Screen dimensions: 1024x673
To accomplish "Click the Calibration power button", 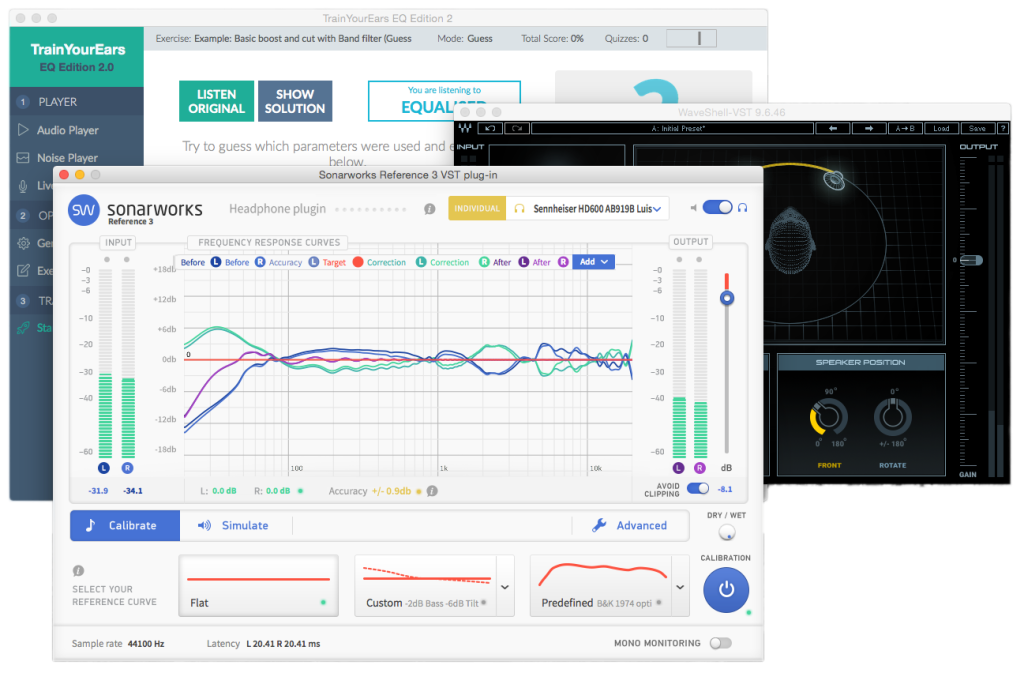I will [725, 590].
